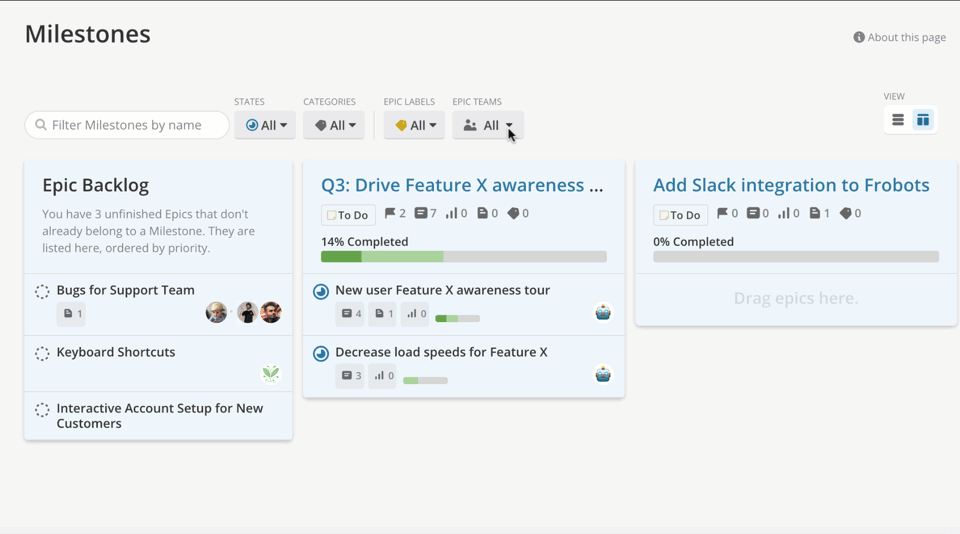Open the Add Slack integration to Frobots milestone
This screenshot has width=960, height=534.
point(791,185)
